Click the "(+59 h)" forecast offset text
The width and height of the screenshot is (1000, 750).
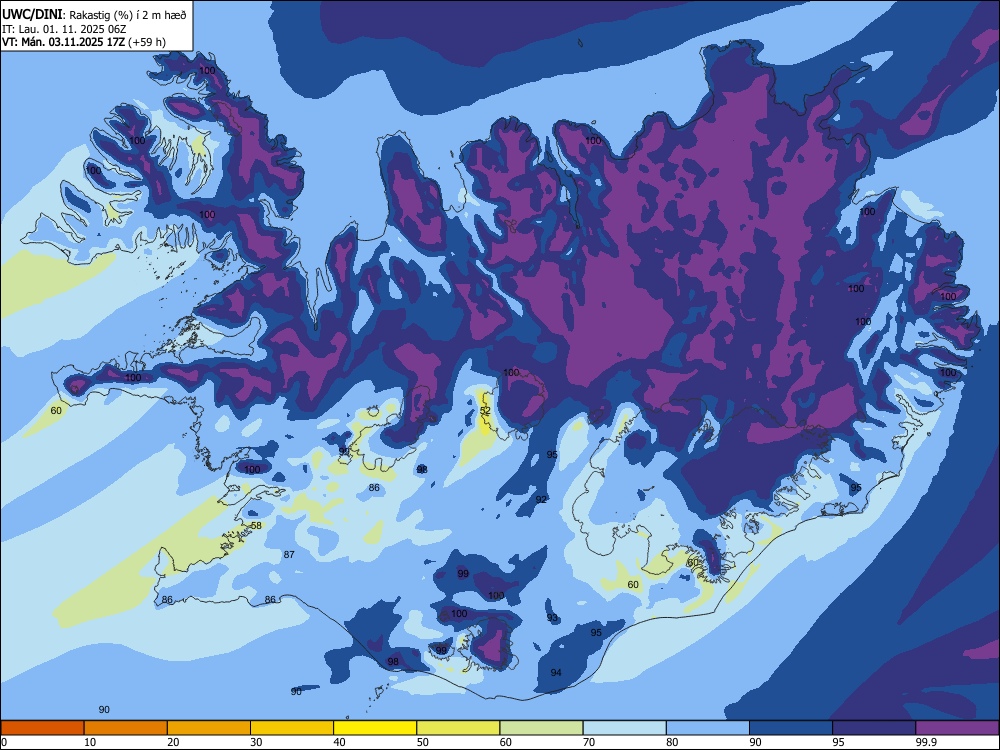[x=147, y=42]
